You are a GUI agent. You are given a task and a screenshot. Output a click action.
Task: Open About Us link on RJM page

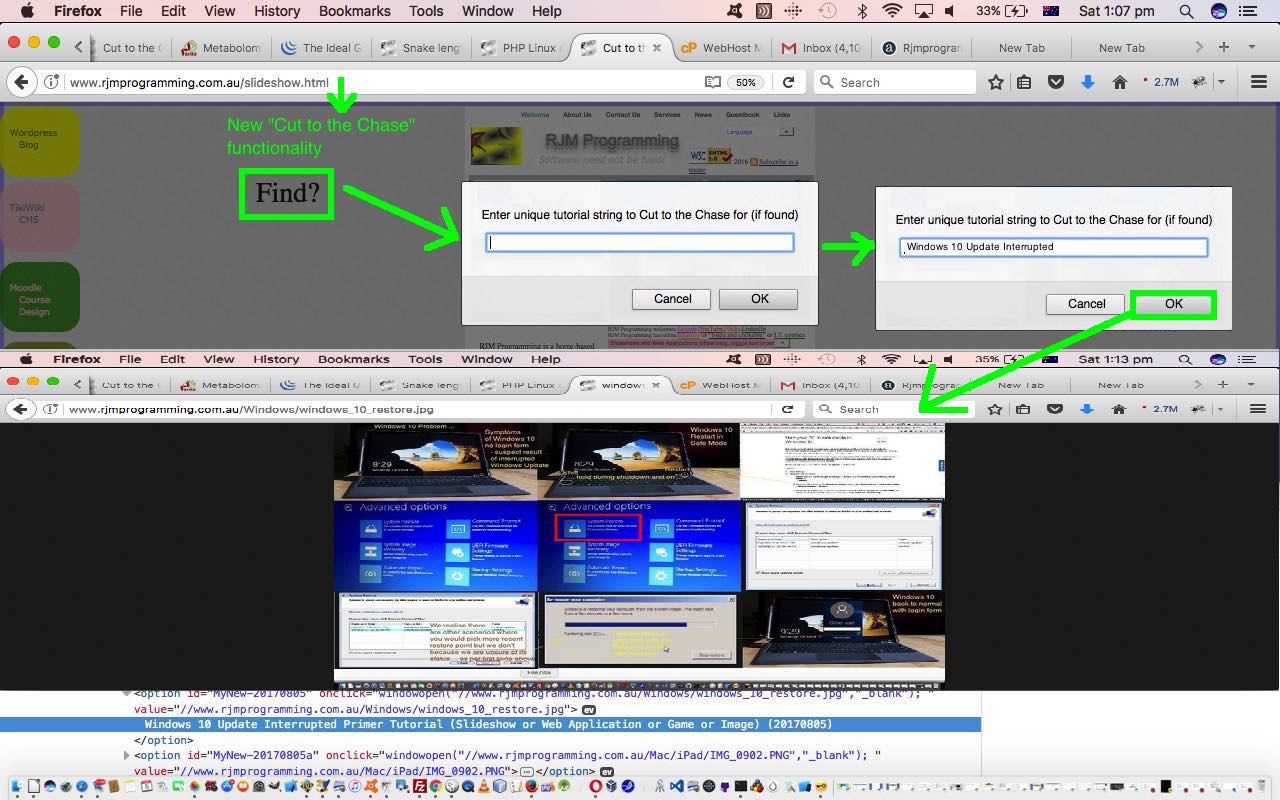point(577,115)
